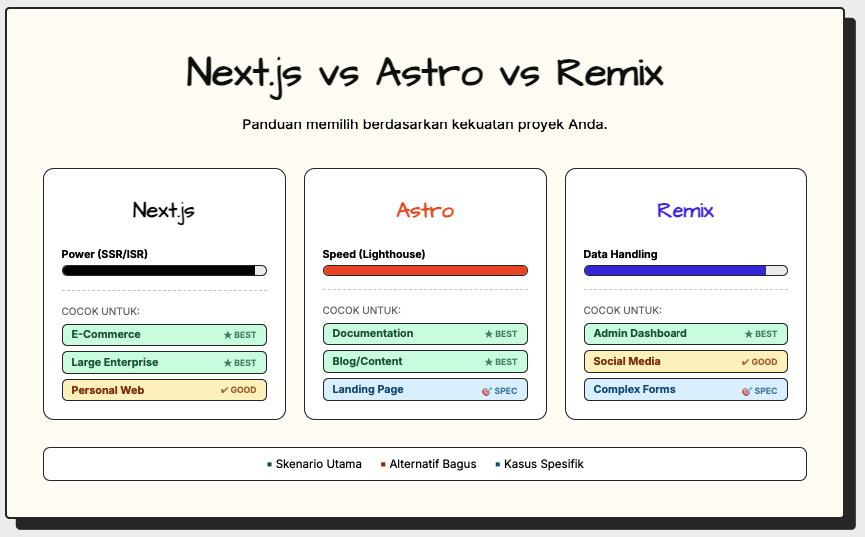Click the Next.js card heading
The height and width of the screenshot is (537, 865).
[x=164, y=211]
